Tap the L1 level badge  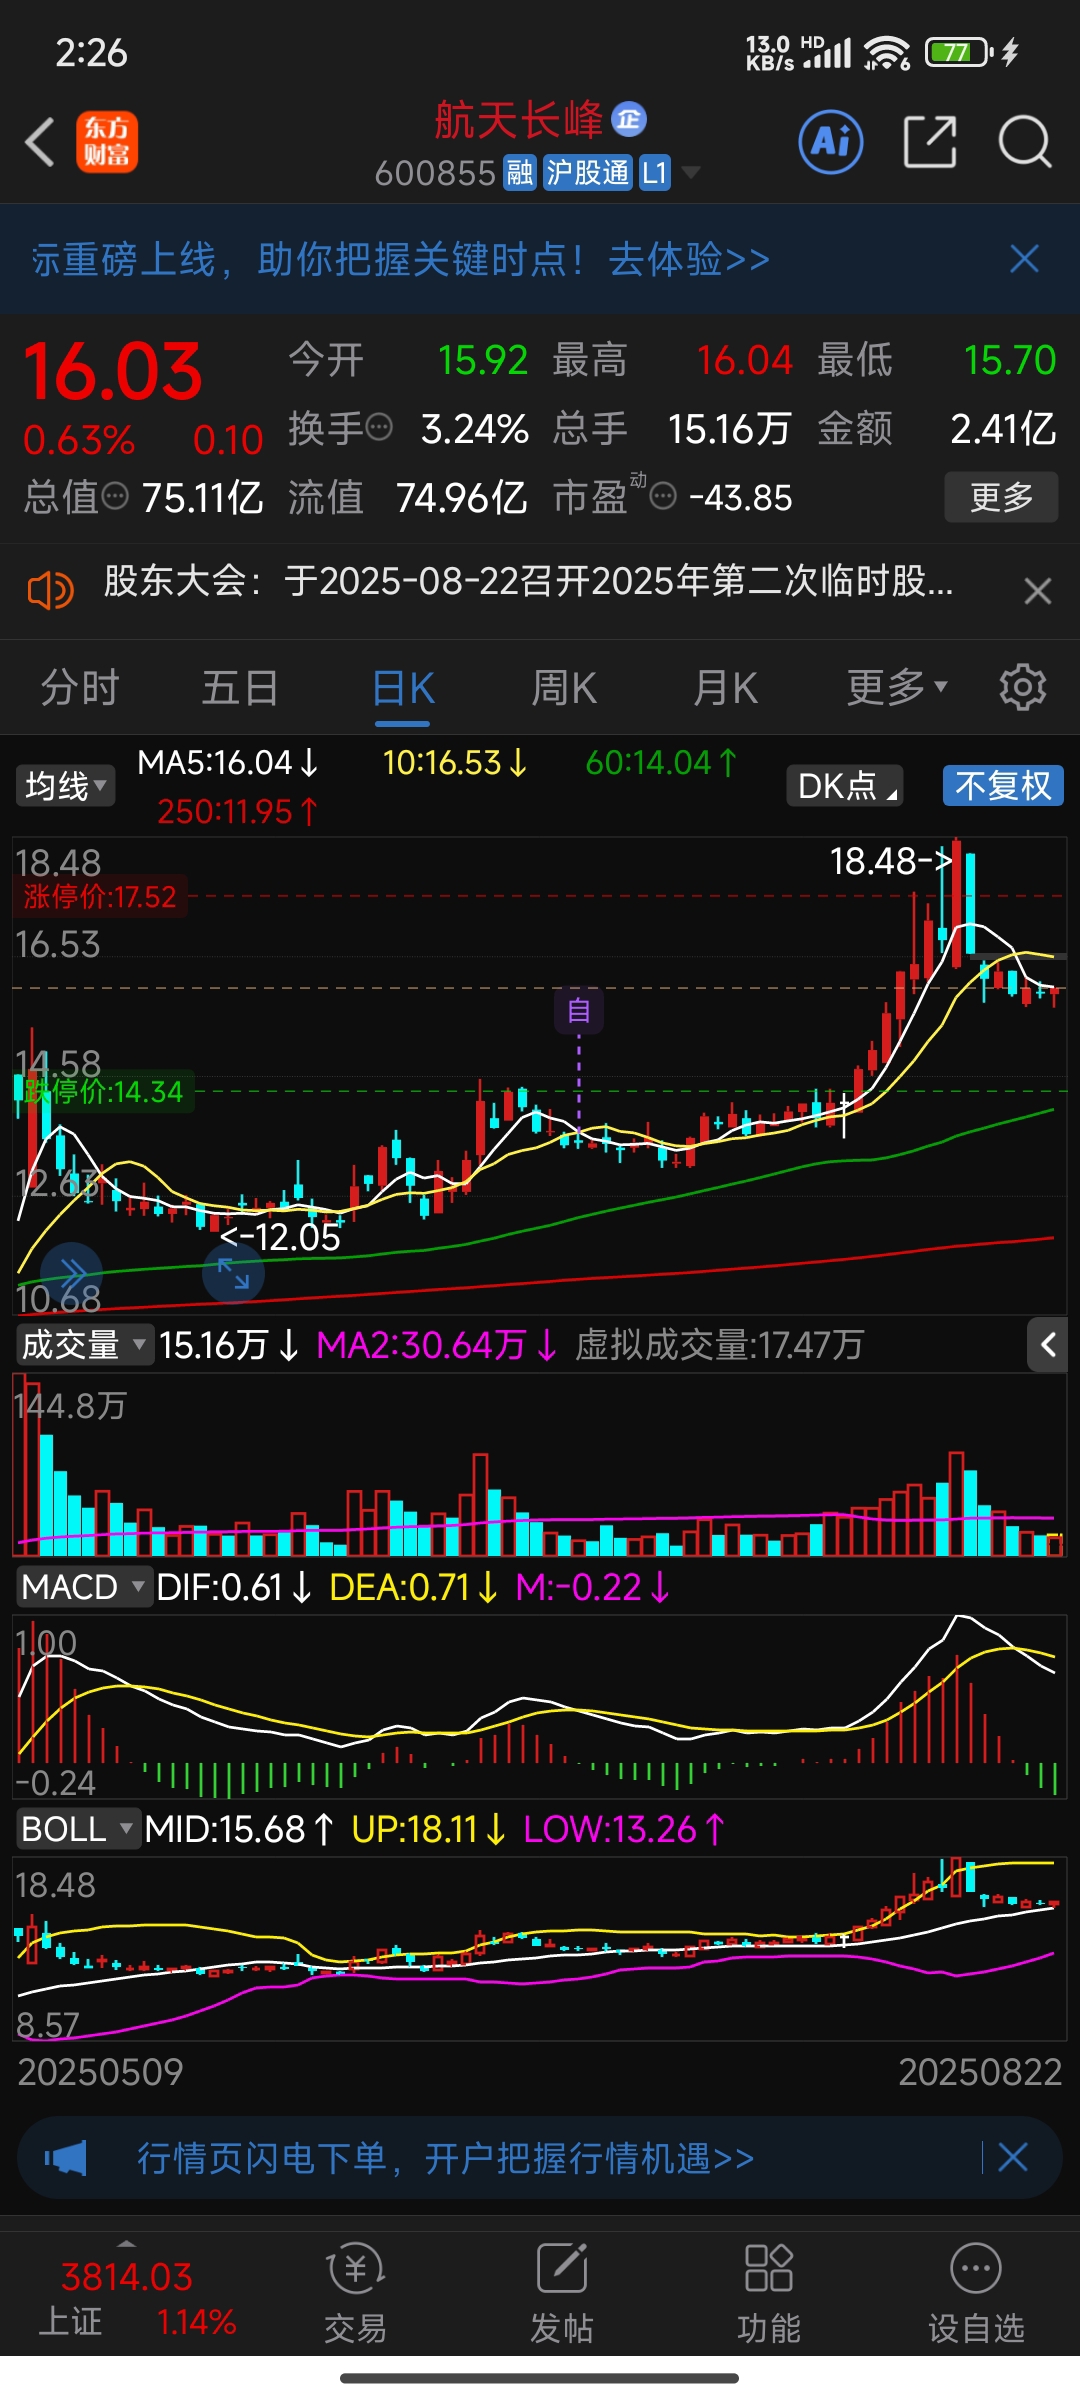click(x=655, y=173)
